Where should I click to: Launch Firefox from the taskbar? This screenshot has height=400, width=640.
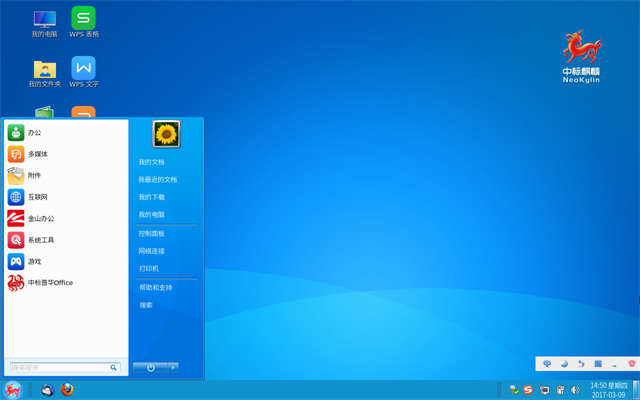[x=67, y=390]
